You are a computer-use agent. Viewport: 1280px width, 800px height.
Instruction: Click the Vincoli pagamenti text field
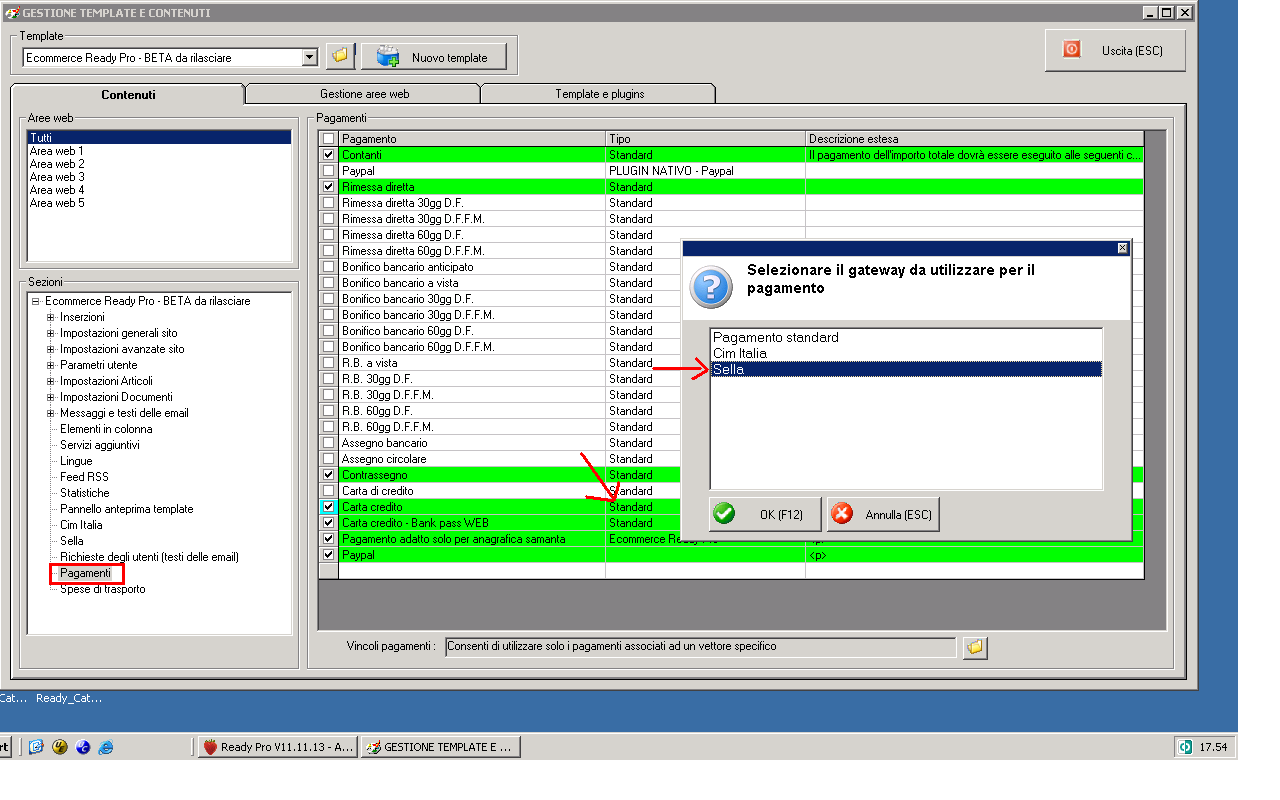(700, 647)
